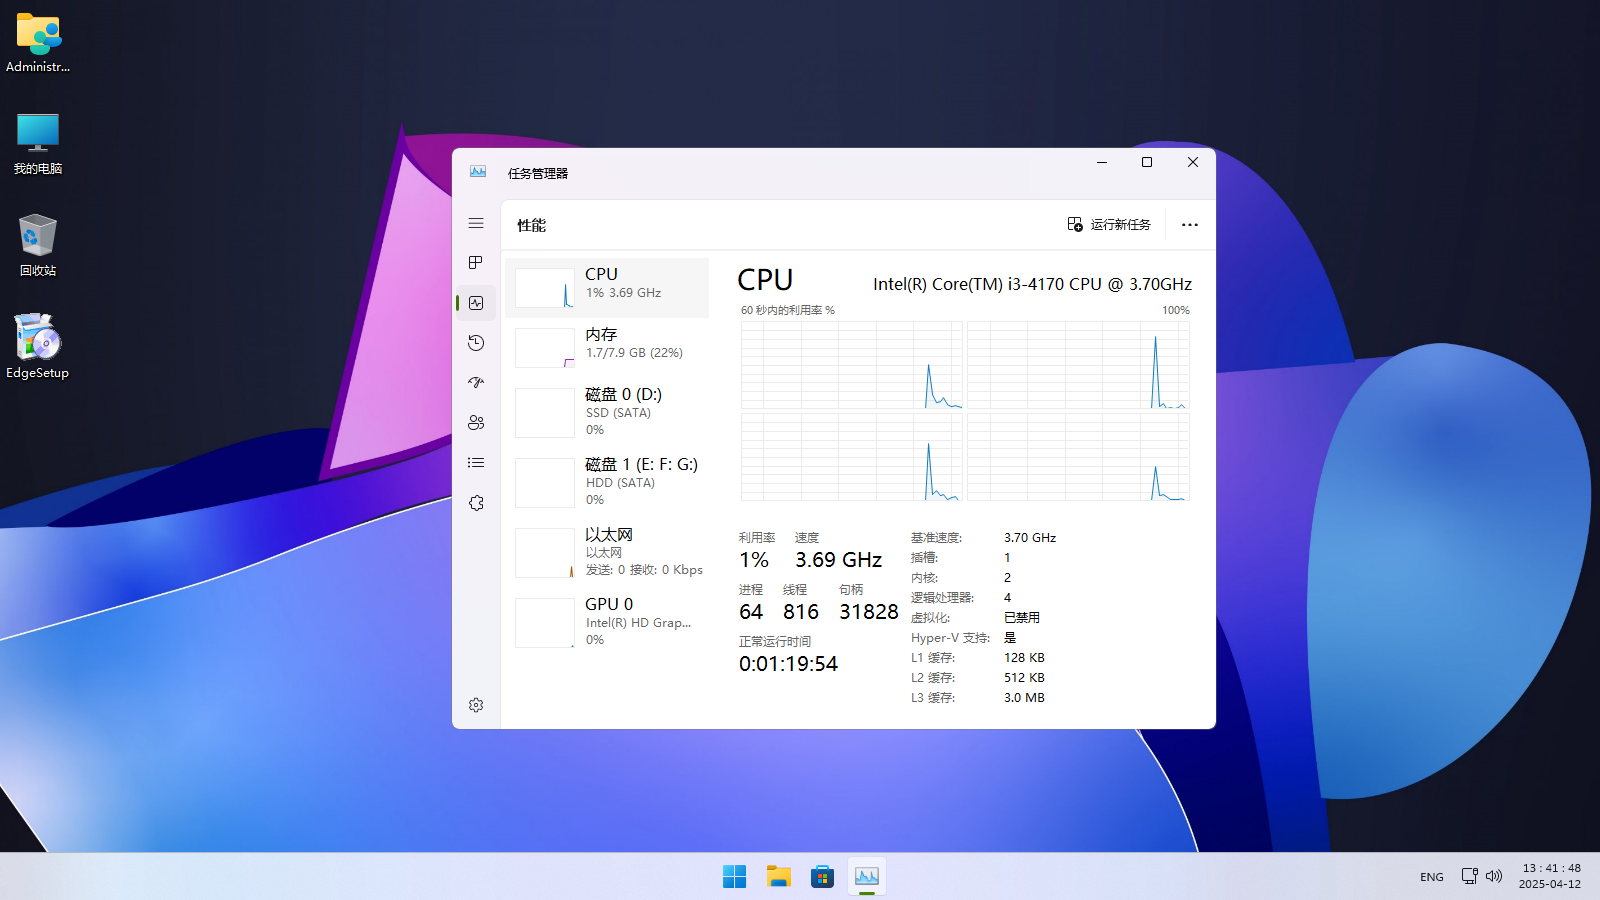Select the GPU 0 item
Image resolution: width=1600 pixels, height=900 pixels.
607,623
